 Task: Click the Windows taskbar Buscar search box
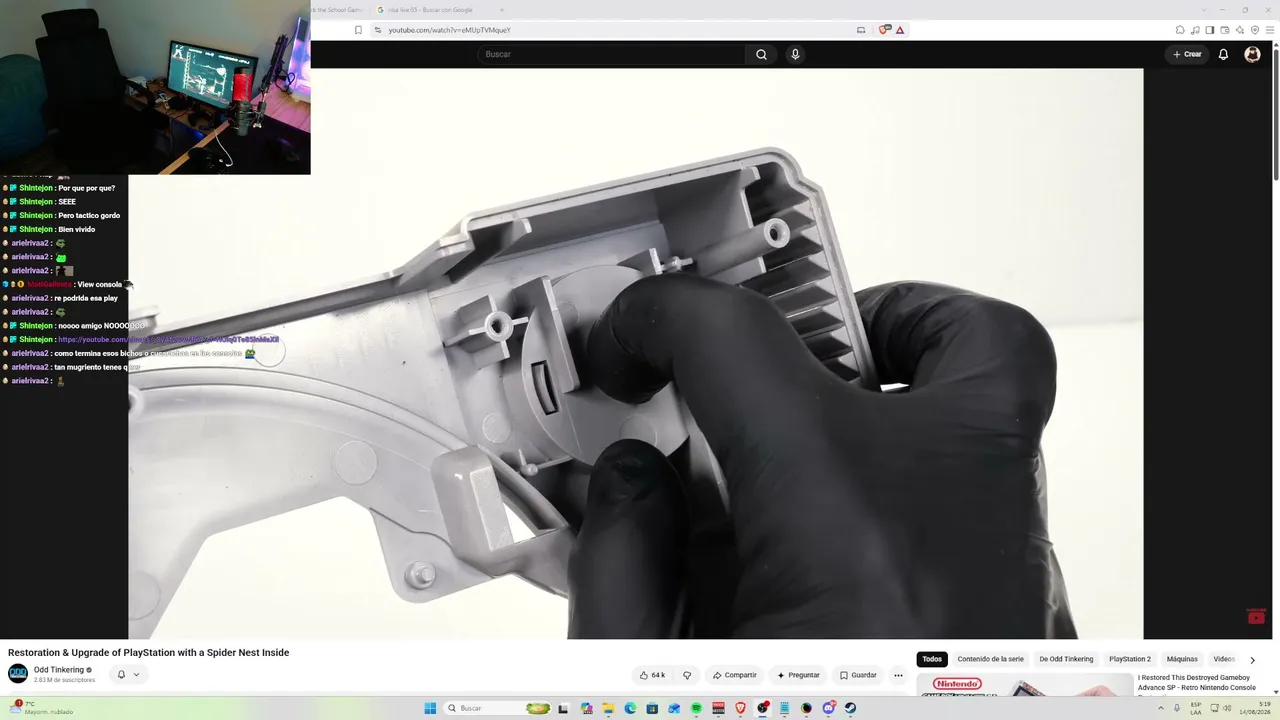[x=498, y=708]
